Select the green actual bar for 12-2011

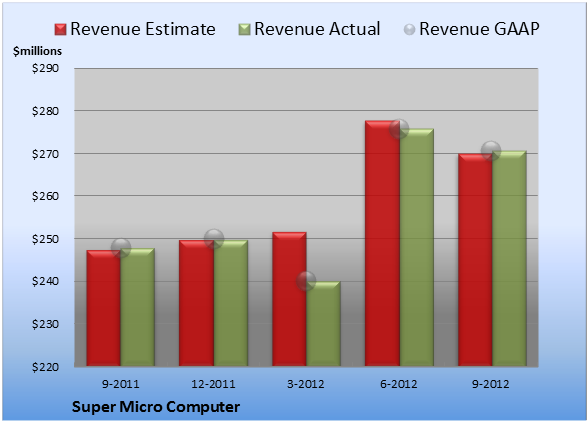point(231,303)
